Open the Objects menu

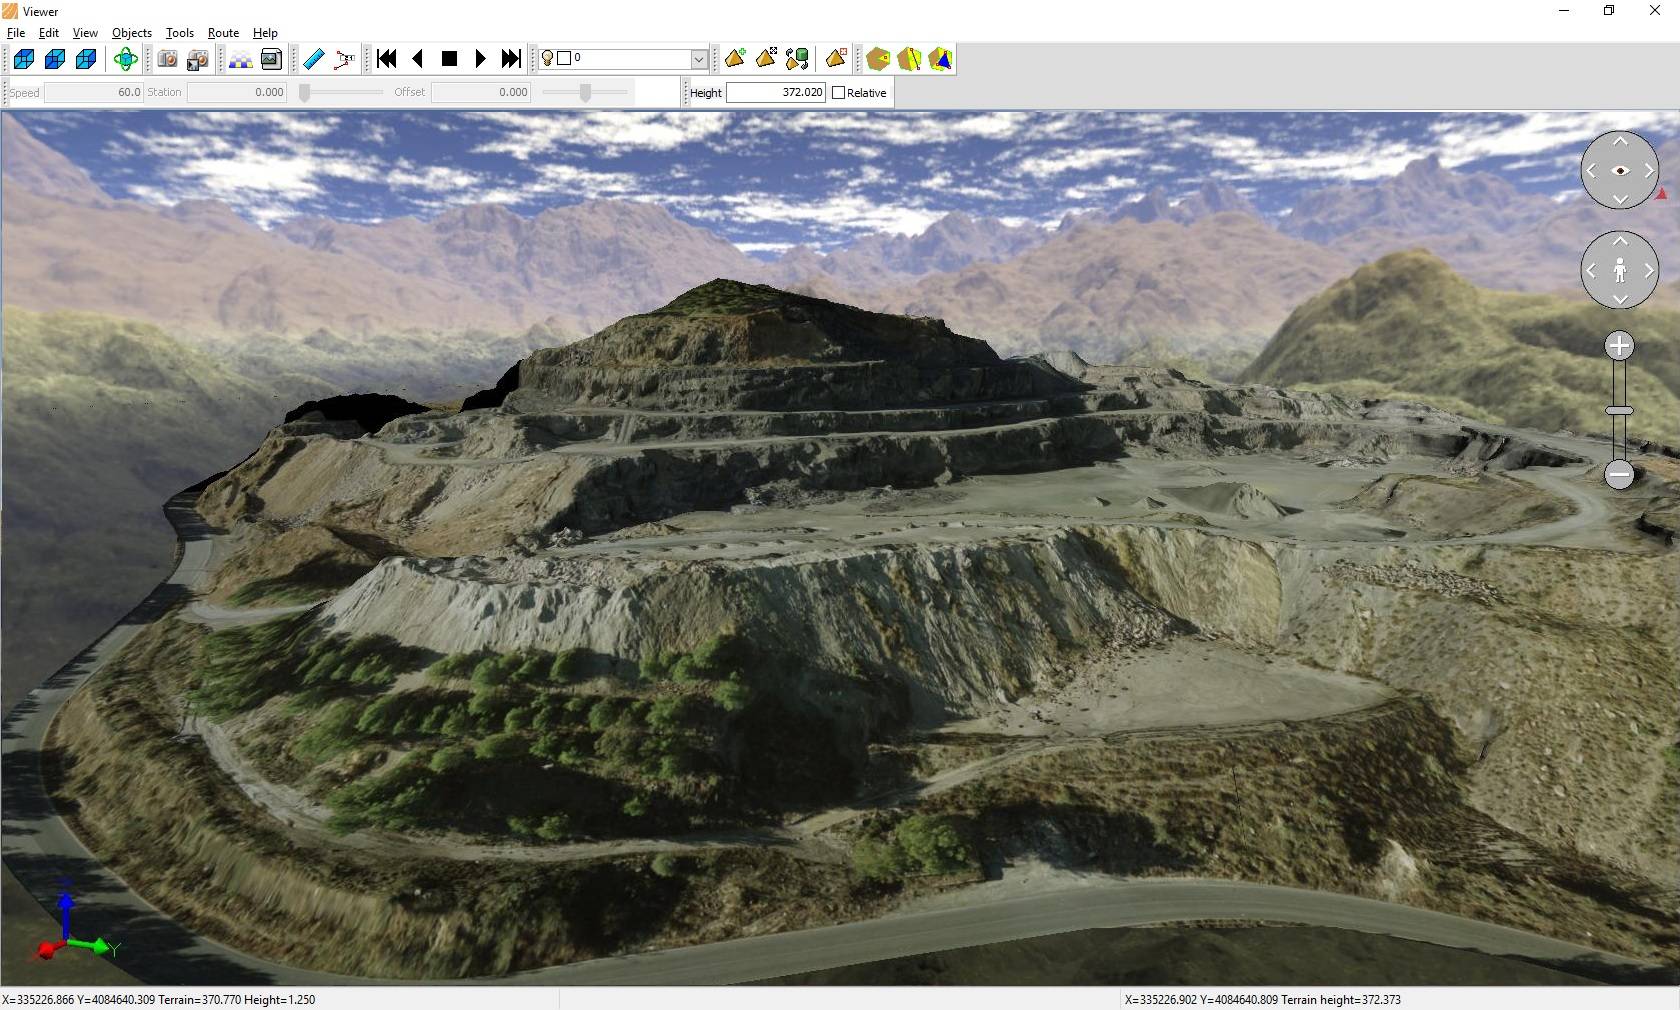click(131, 33)
